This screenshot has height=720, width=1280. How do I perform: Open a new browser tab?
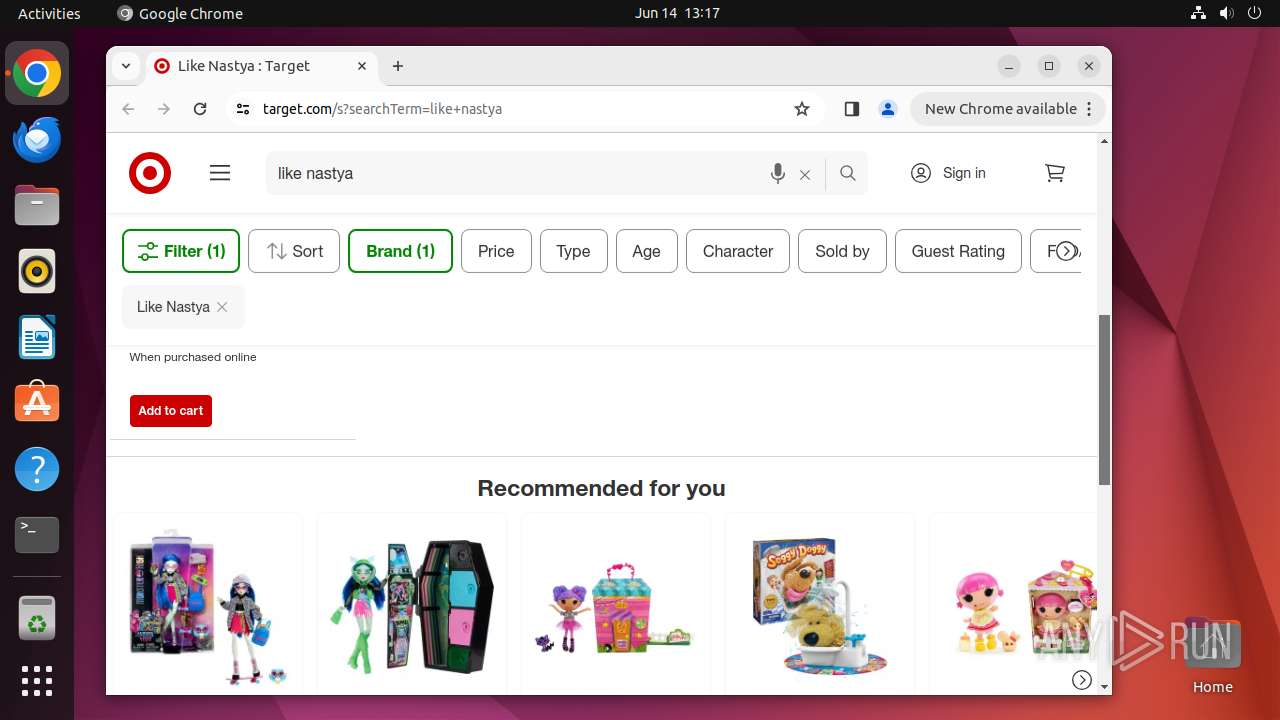pos(398,66)
